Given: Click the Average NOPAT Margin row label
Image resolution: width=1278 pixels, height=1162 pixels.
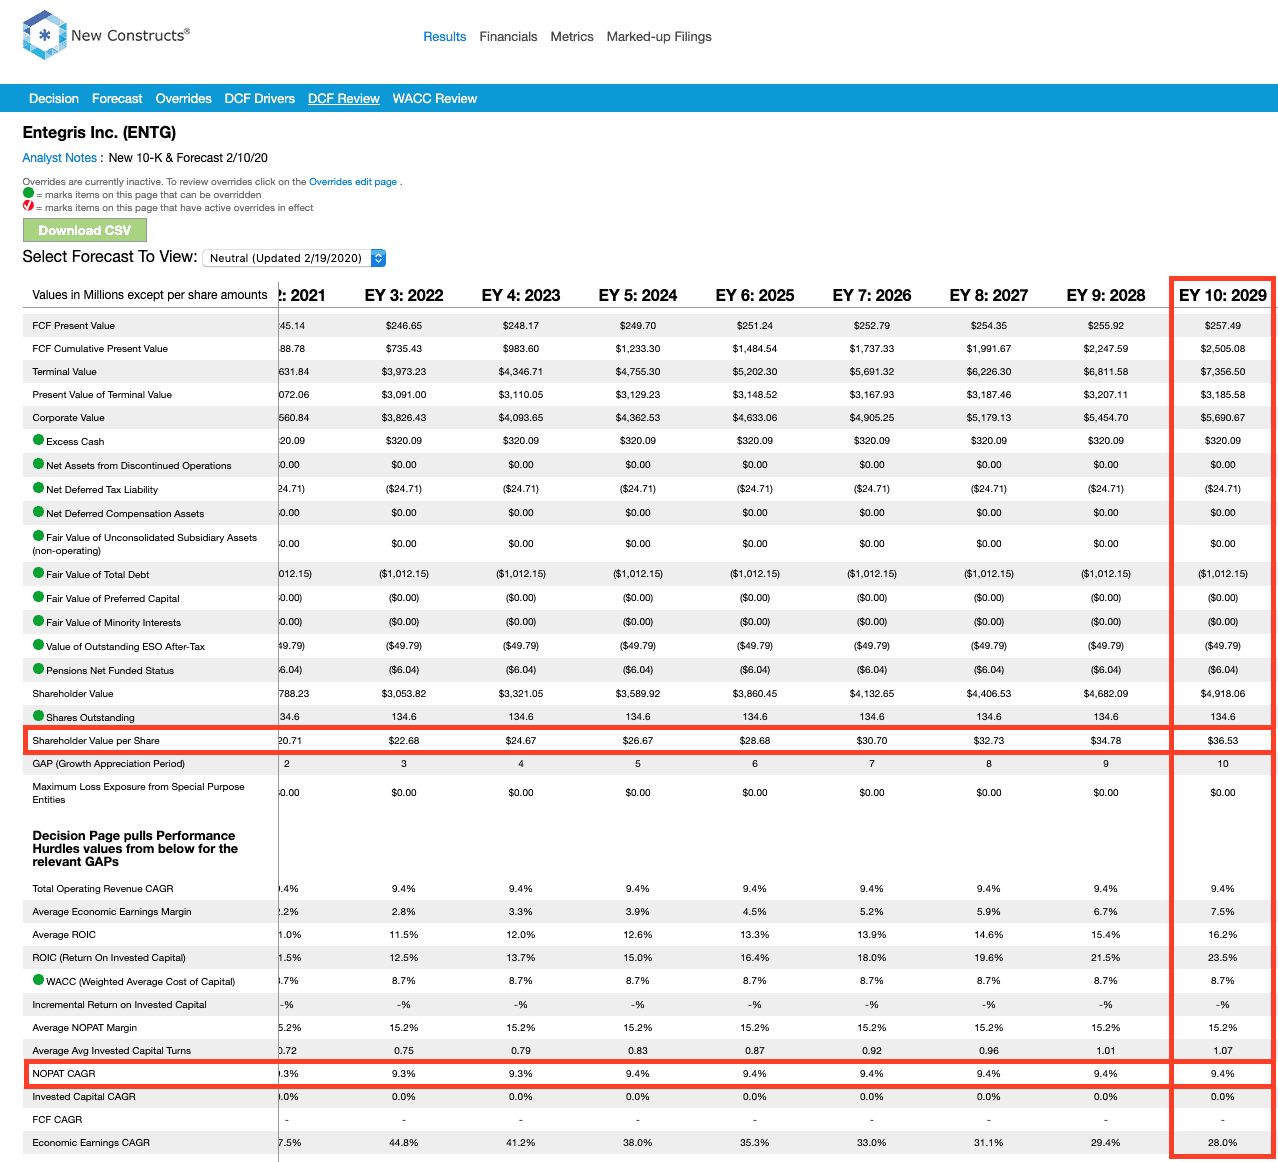Looking at the screenshot, I should [84, 1028].
